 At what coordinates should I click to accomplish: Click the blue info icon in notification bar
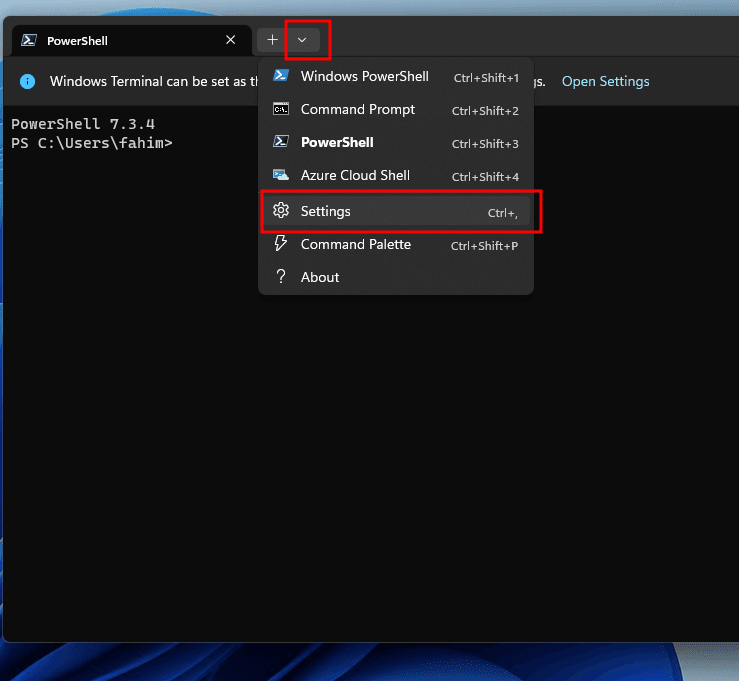[x=27, y=81]
